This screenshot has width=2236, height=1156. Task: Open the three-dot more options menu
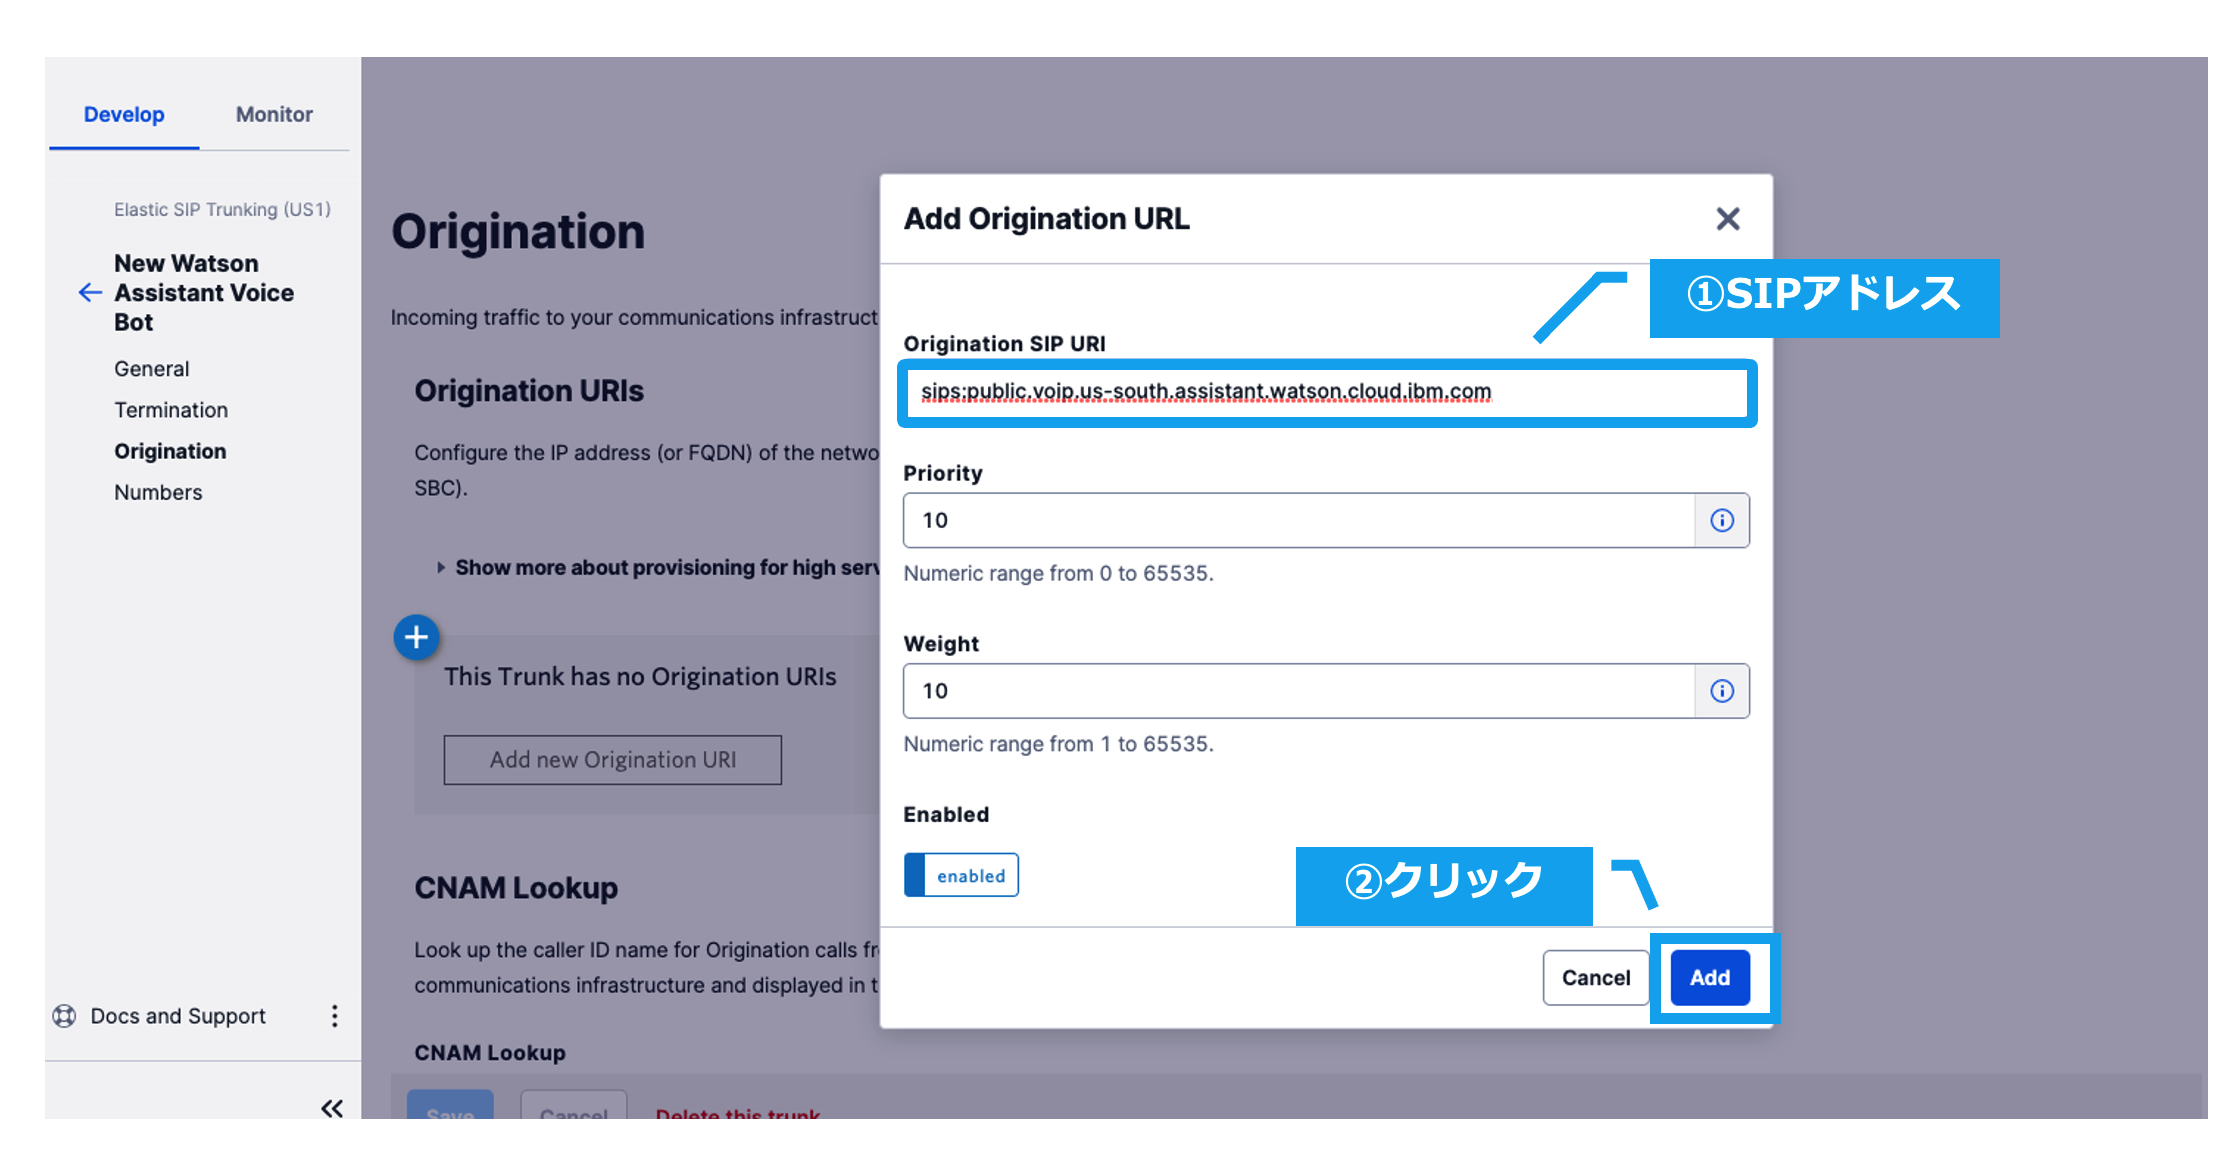coord(334,1016)
